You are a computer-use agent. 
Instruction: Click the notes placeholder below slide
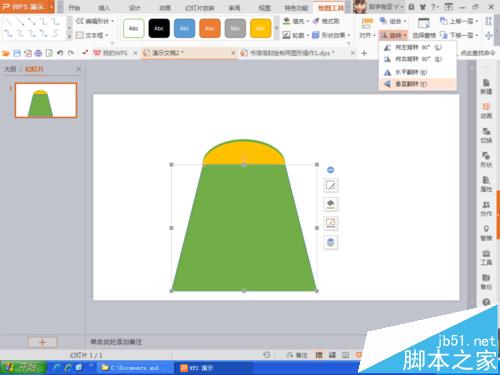coord(116,342)
